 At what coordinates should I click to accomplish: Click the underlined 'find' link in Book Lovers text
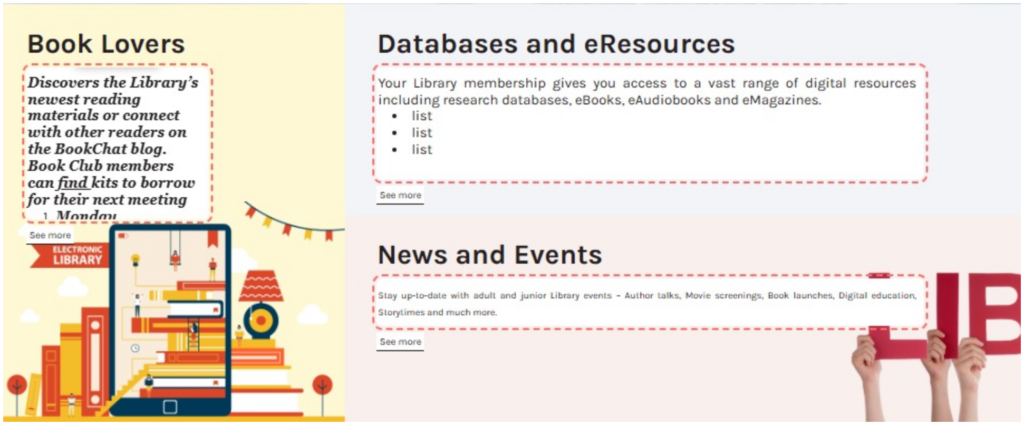pos(72,183)
